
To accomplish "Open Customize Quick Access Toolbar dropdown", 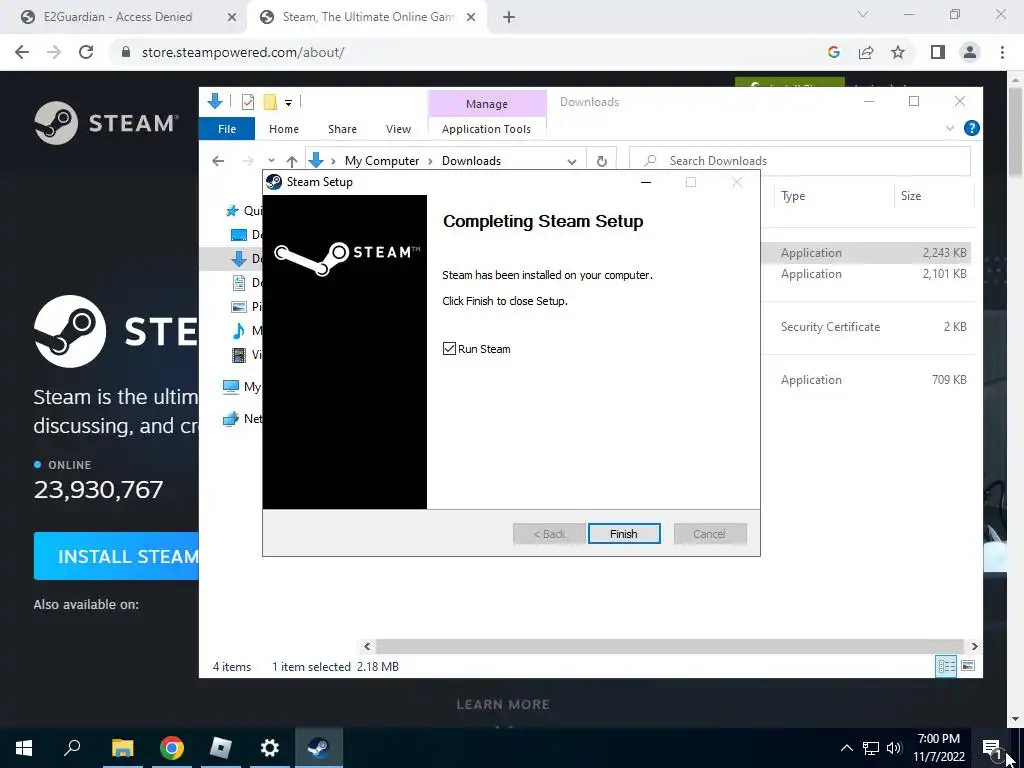I will (288, 102).
